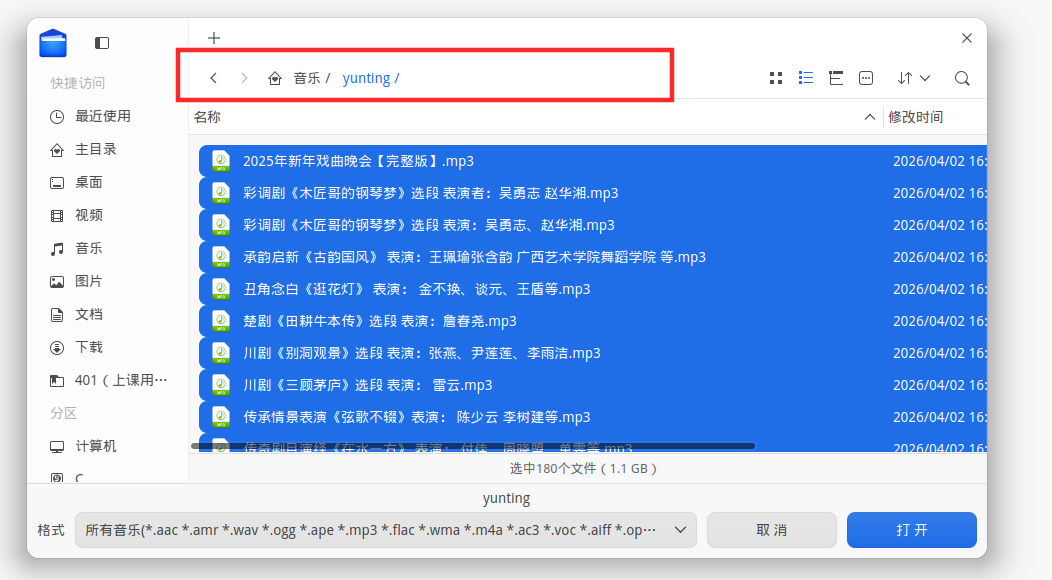Select 传承情景表演《弦歌不辍》 file

[x=592, y=417]
